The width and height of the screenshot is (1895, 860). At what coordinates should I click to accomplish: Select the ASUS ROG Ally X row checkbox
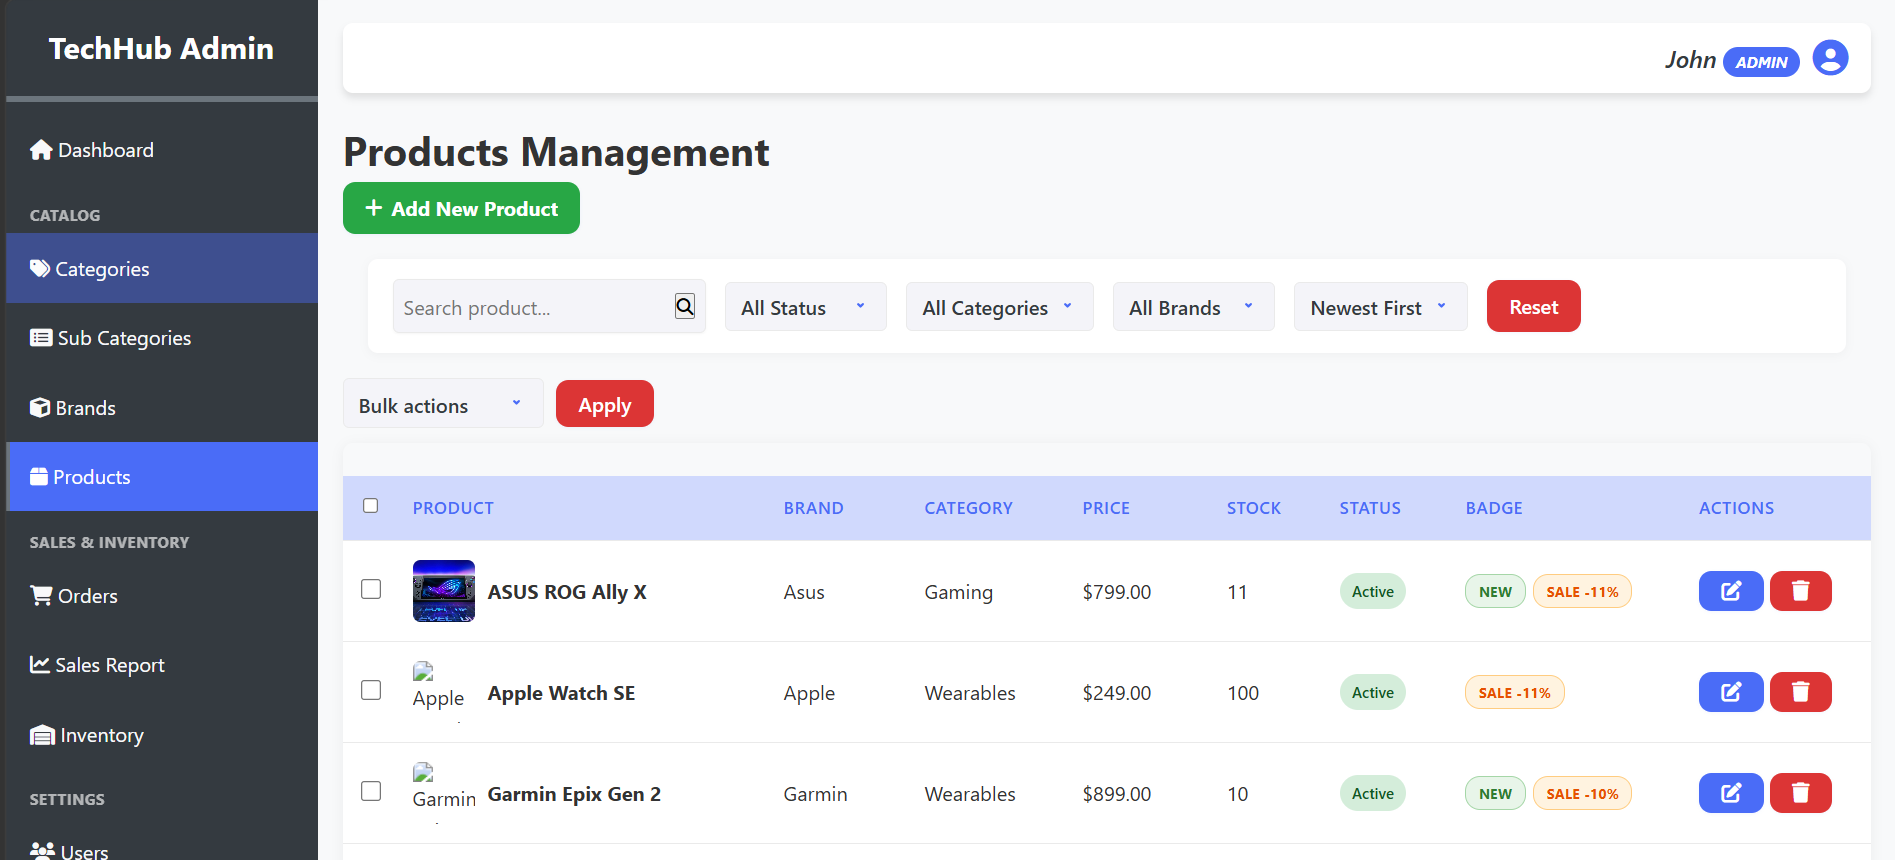point(371,589)
